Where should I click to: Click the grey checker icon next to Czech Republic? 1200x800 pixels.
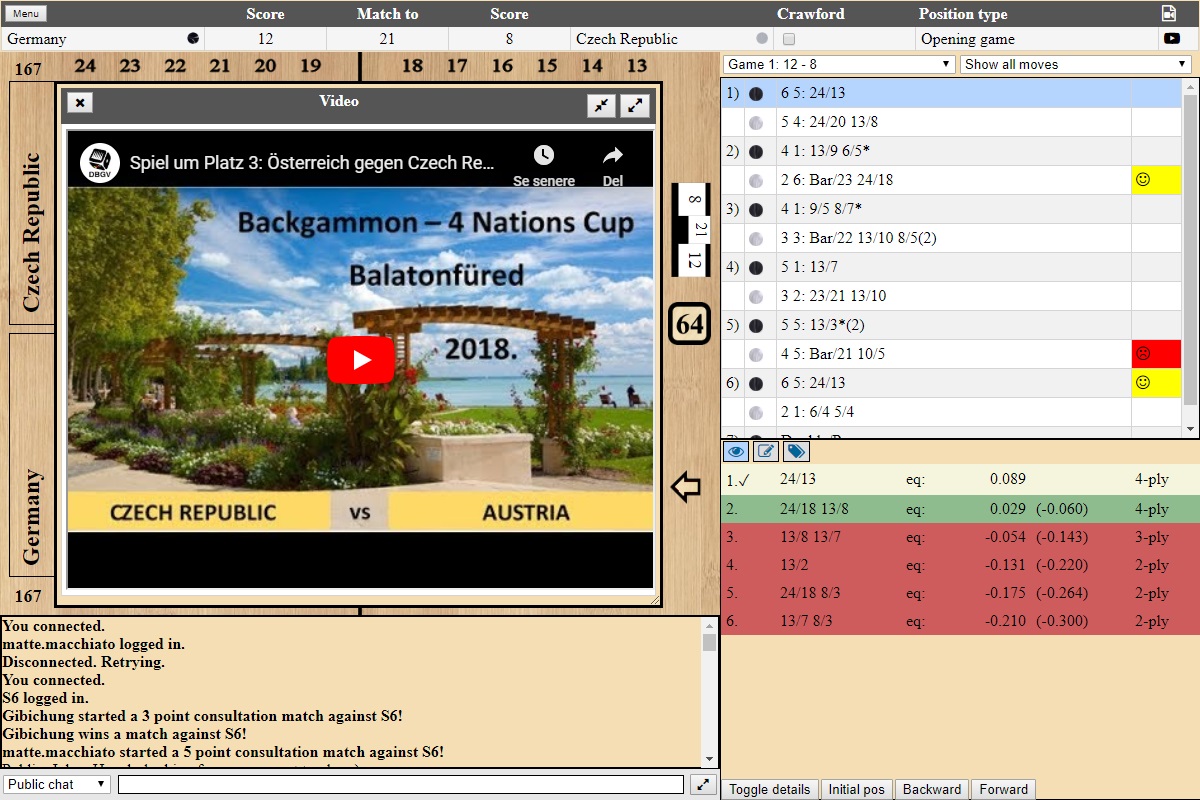762,39
